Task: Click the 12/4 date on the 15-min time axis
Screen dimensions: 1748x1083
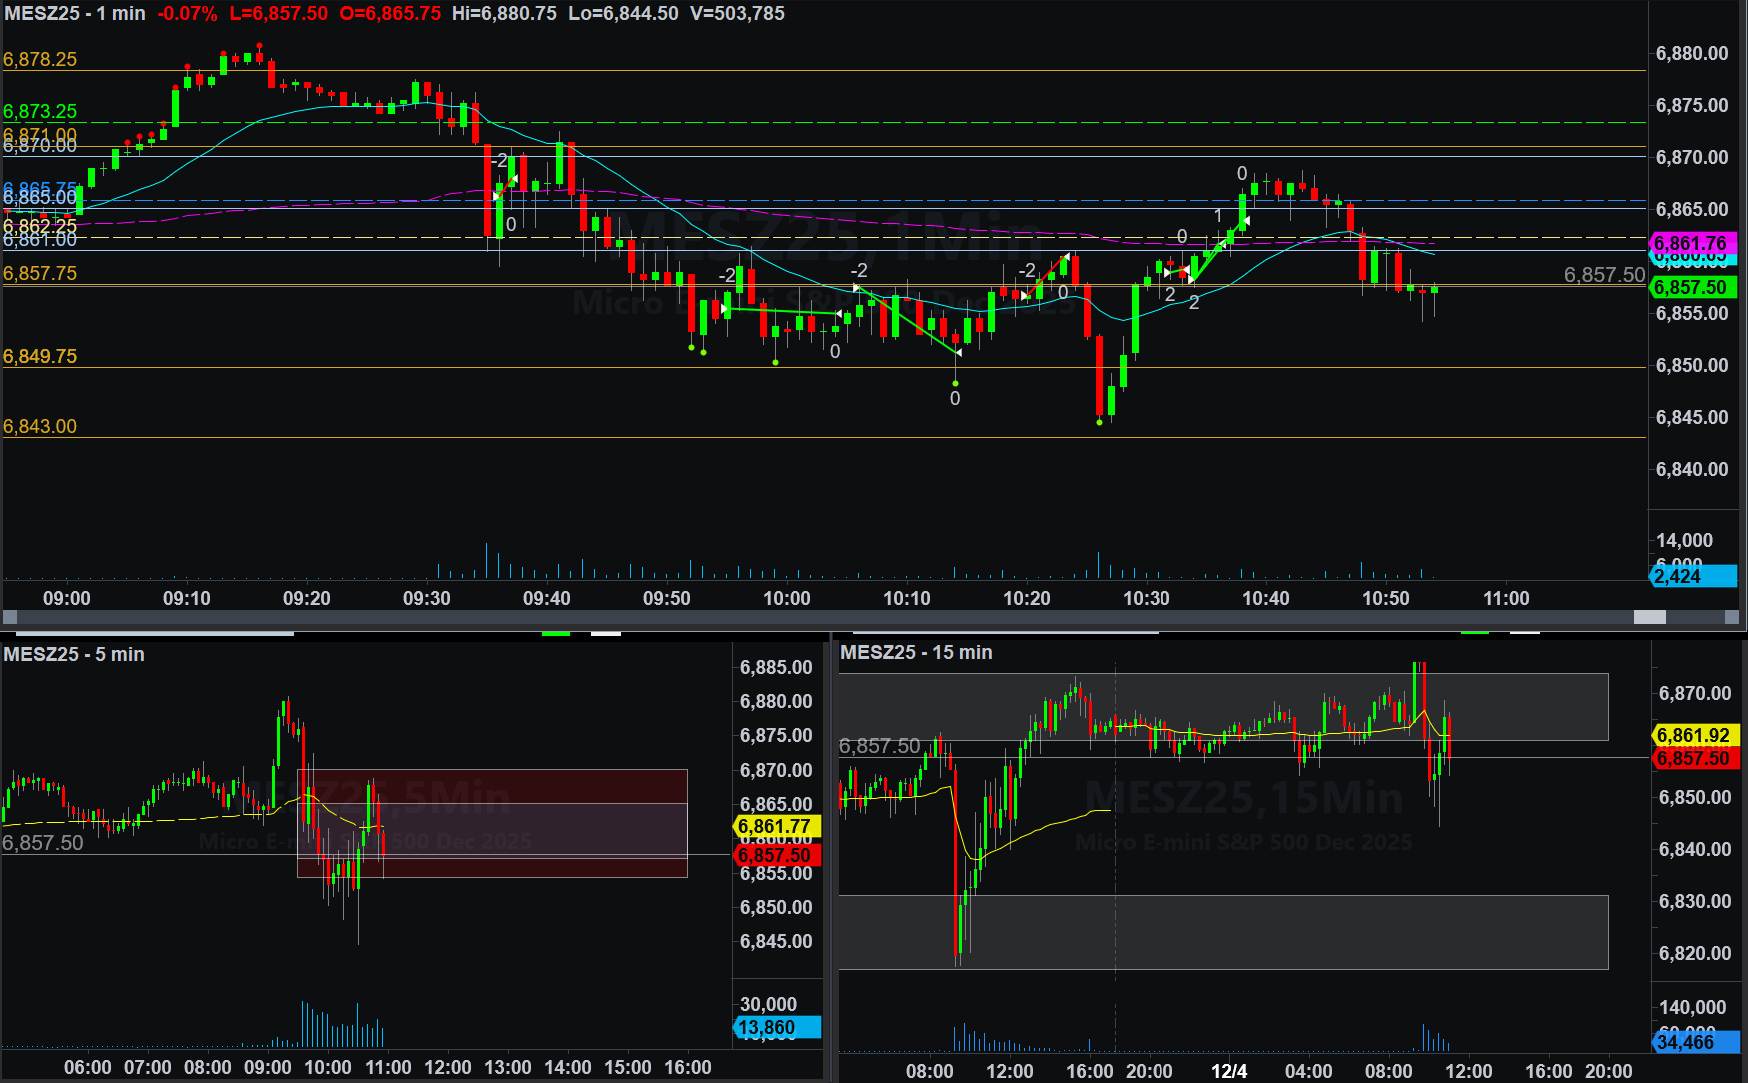Action: (1229, 1071)
